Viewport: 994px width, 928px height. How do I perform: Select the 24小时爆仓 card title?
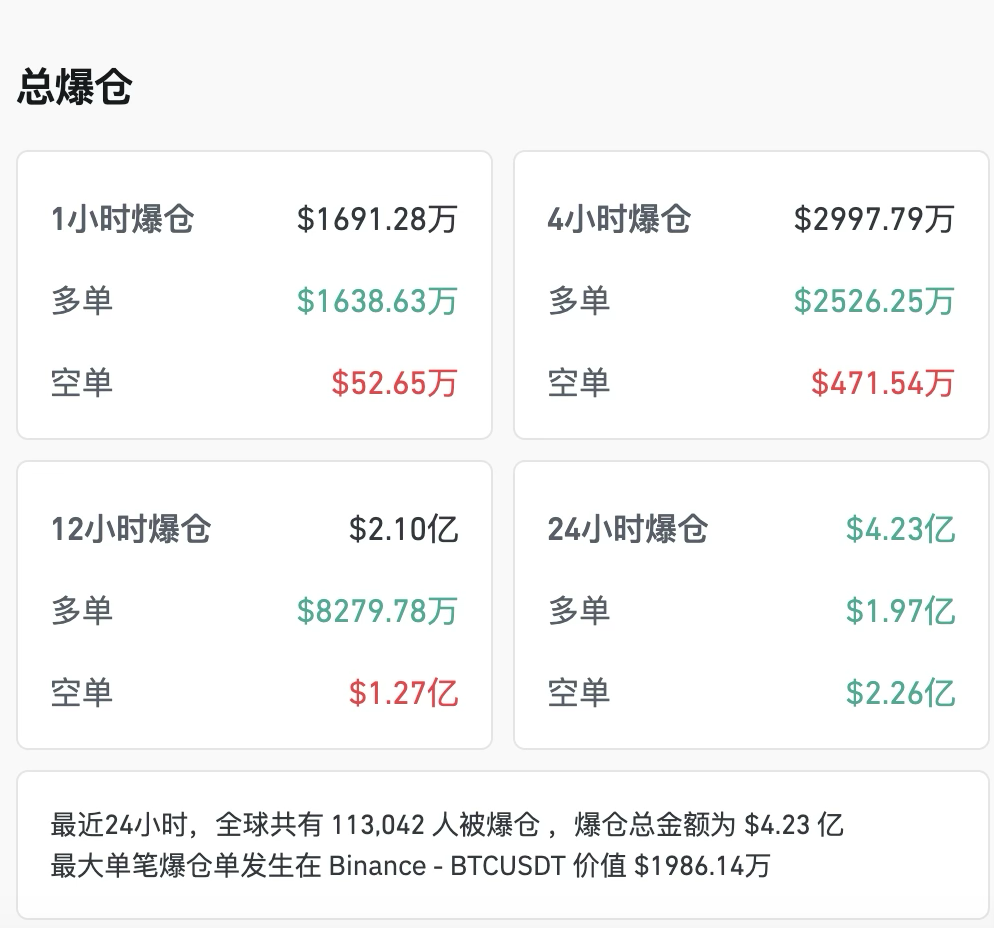[628, 529]
